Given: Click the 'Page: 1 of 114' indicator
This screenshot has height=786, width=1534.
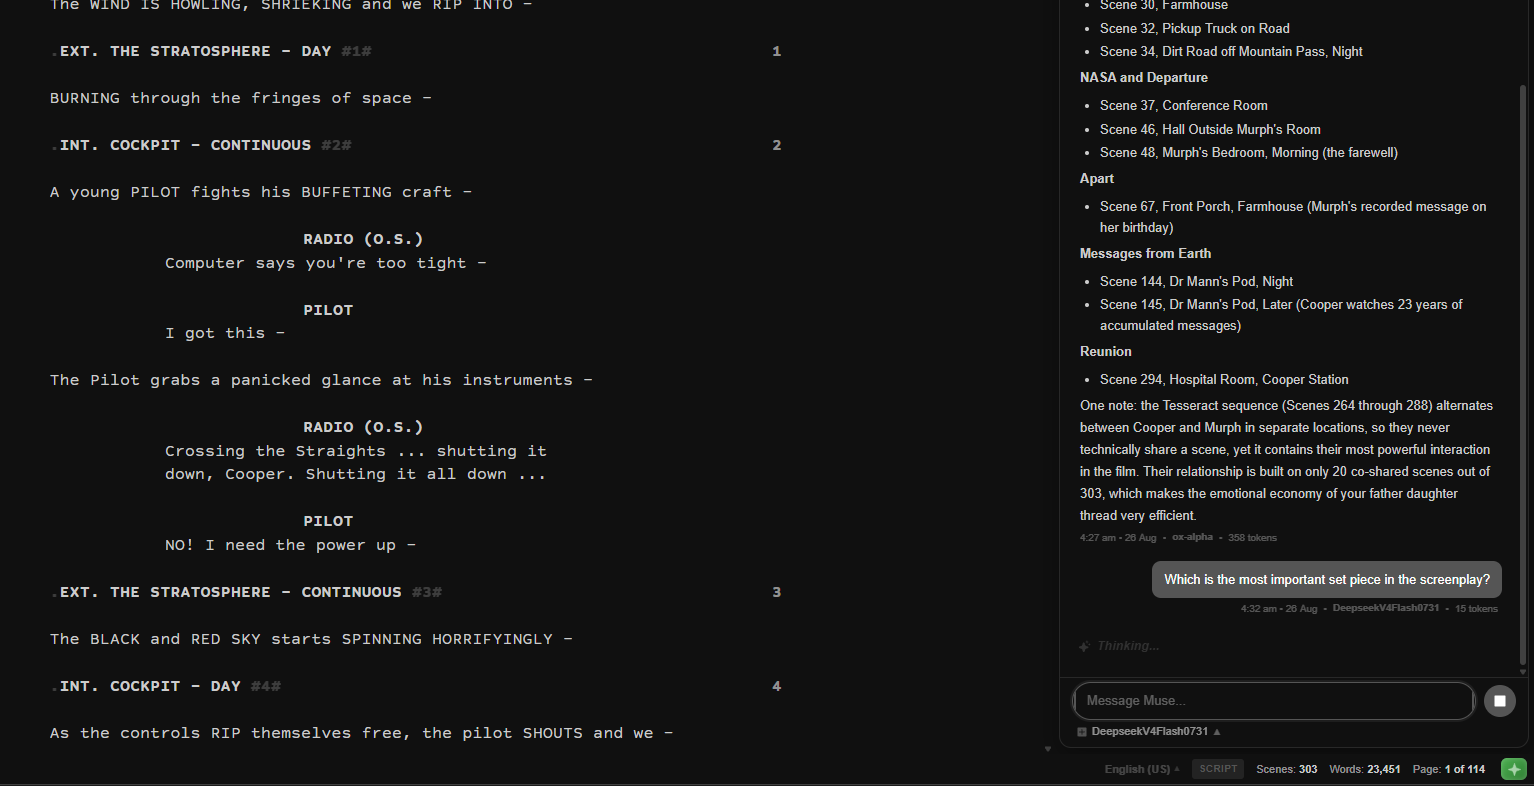Looking at the screenshot, I should pos(1449,769).
